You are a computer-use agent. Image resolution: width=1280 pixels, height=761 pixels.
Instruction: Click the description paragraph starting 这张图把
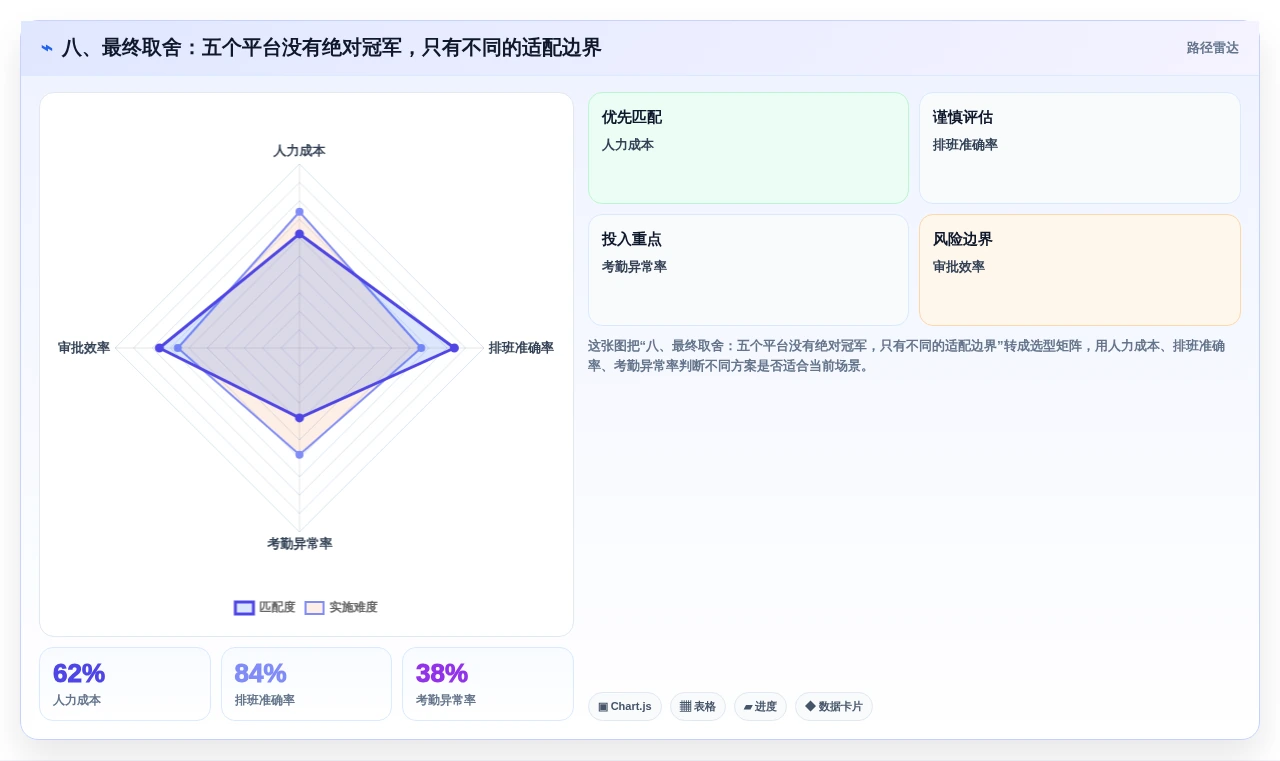[906, 356]
